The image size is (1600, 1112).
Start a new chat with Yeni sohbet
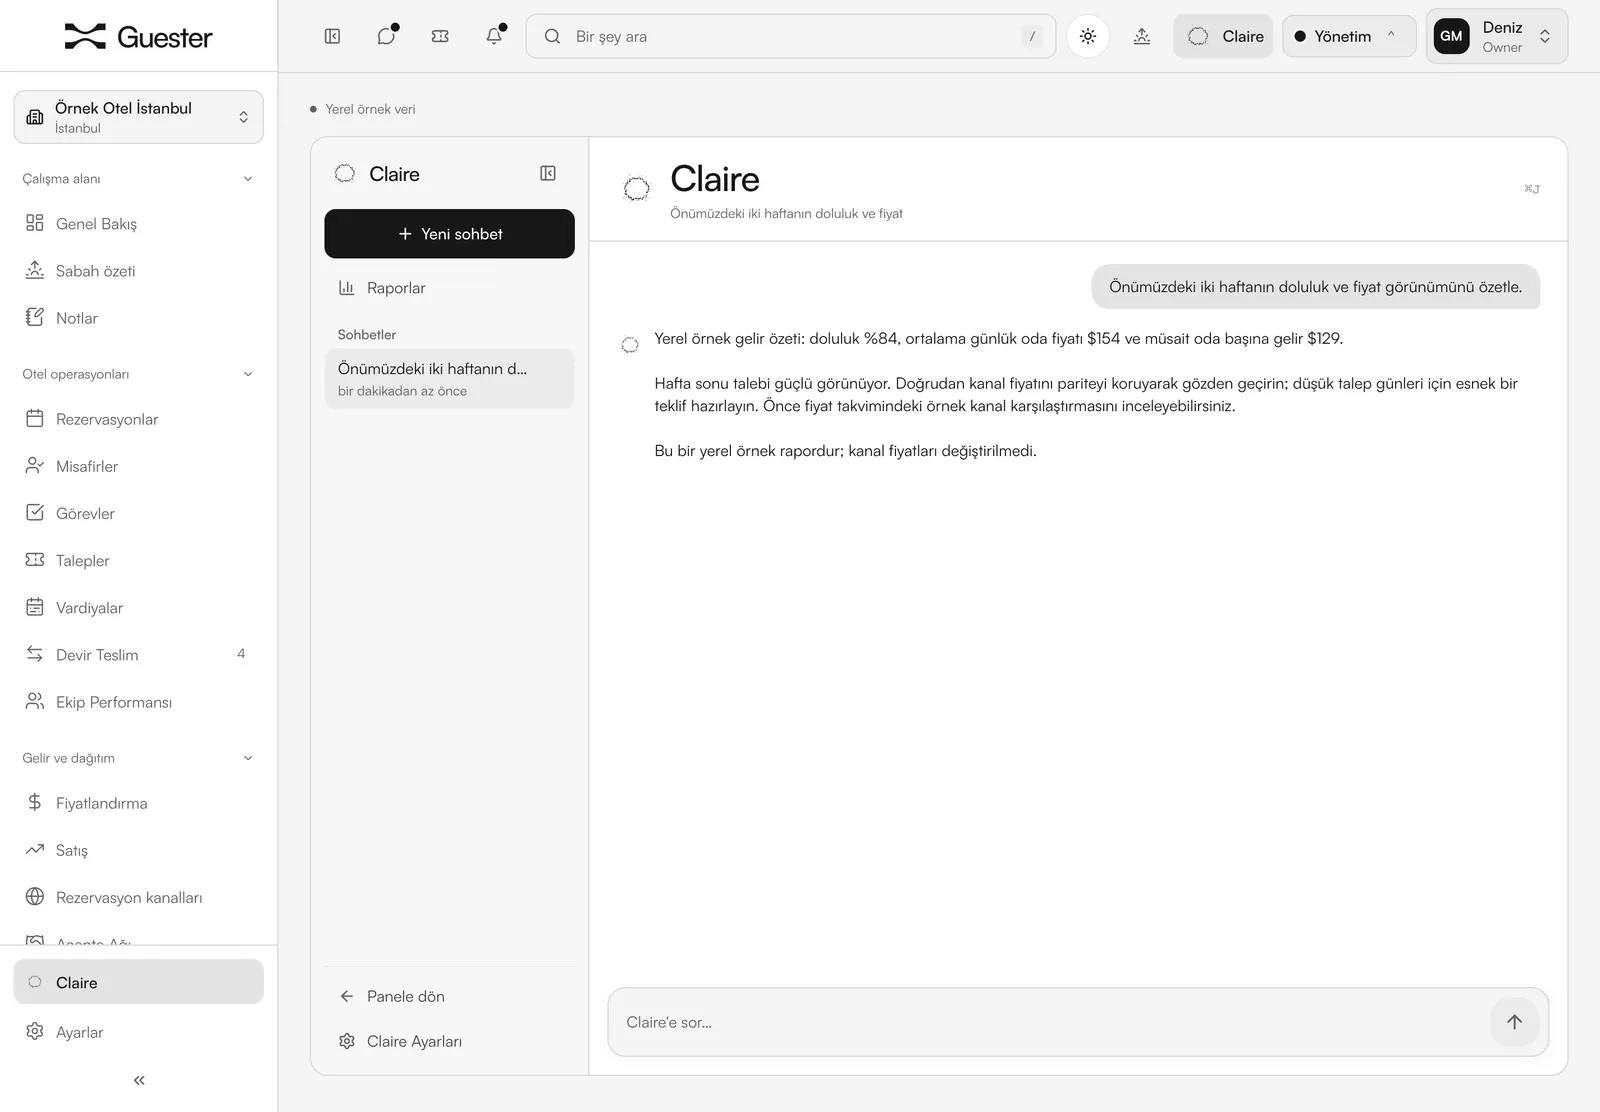[x=449, y=233]
